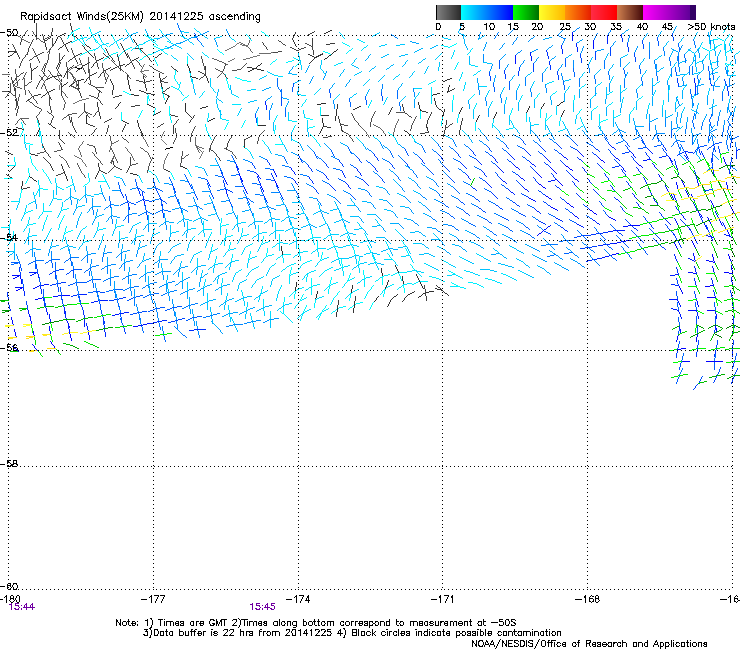The height and width of the screenshot is (650, 740).
Task: Click the '>50 knots' legend label
Action: (711, 27)
